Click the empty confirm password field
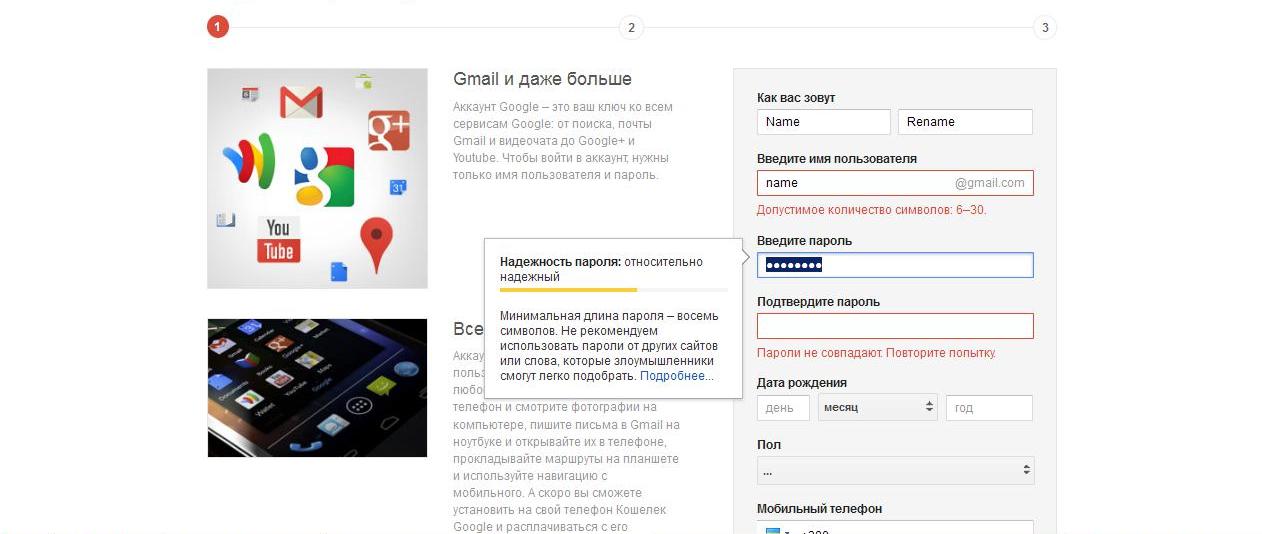Image resolution: width=1262 pixels, height=534 pixels. click(895, 326)
